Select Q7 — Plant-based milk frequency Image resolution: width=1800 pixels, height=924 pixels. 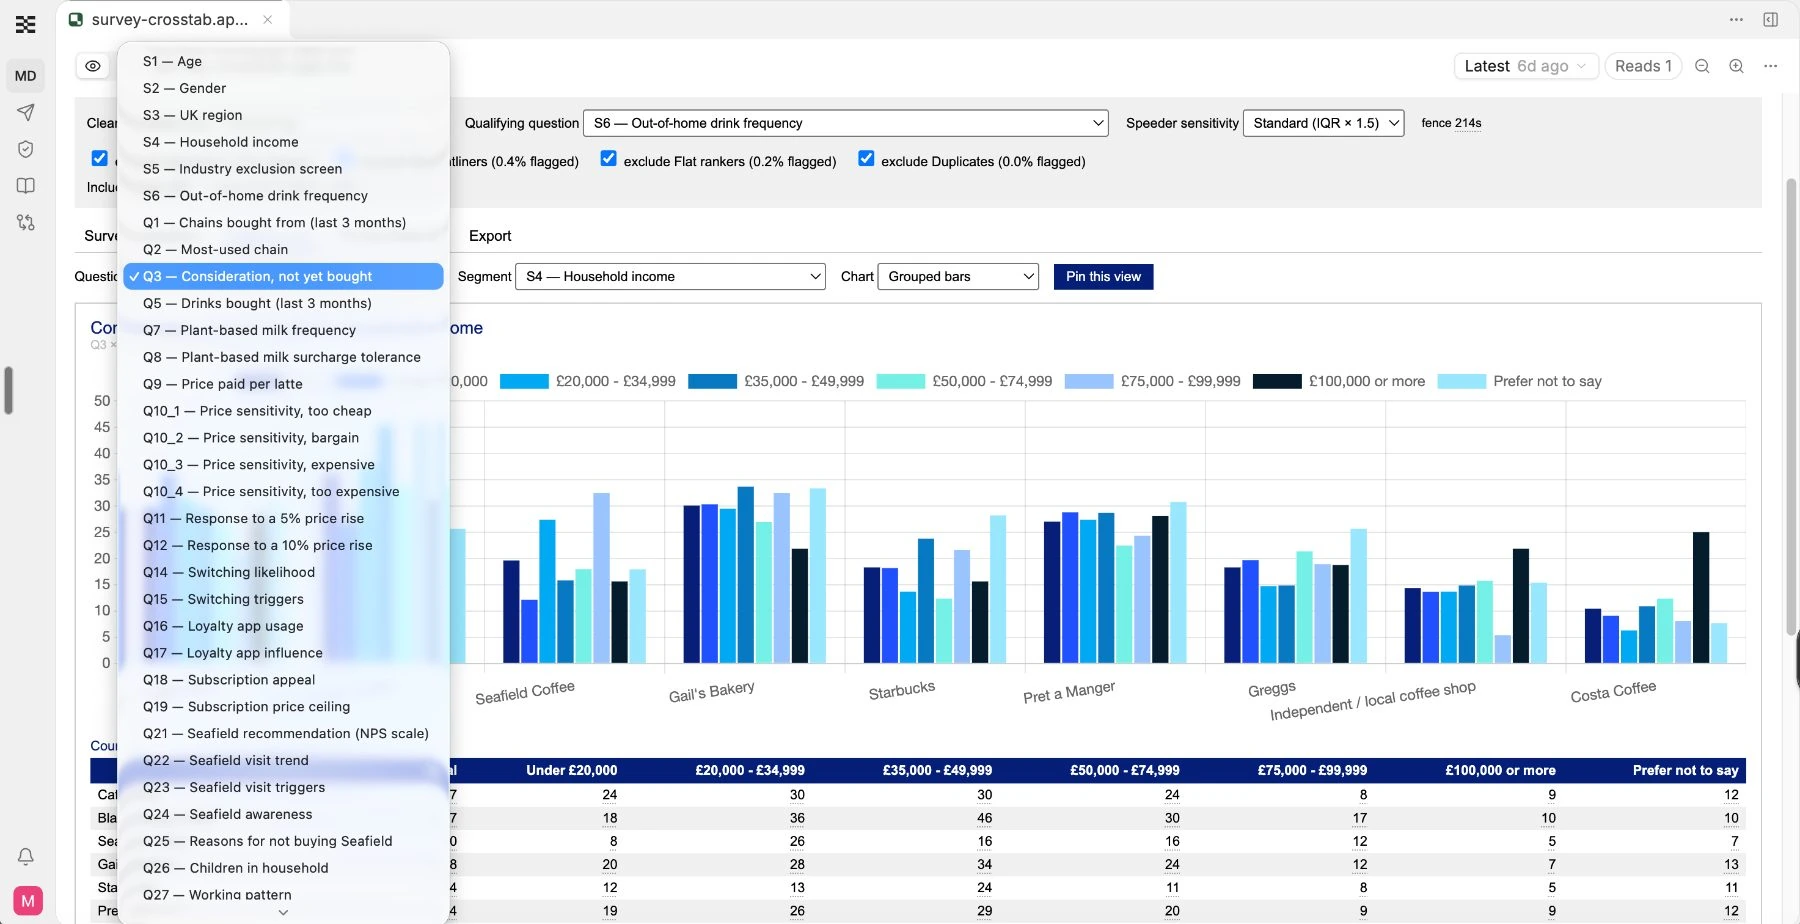(283, 331)
